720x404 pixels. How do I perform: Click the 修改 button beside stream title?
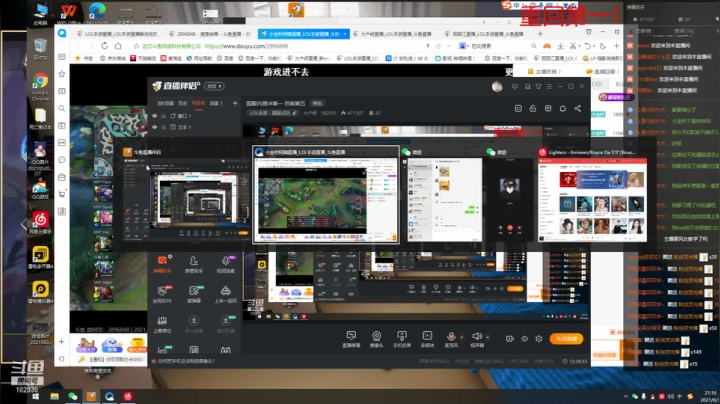[317, 103]
